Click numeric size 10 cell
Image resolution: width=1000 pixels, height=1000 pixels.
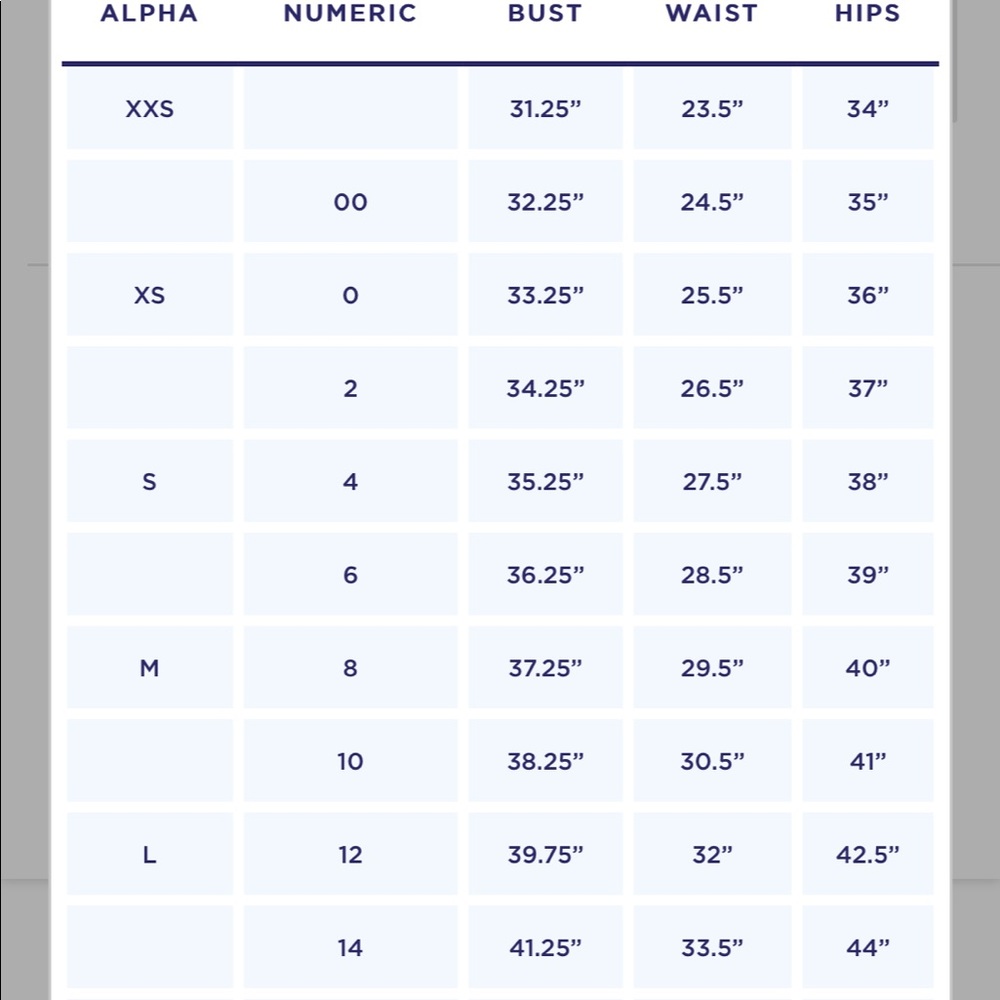[350, 760]
